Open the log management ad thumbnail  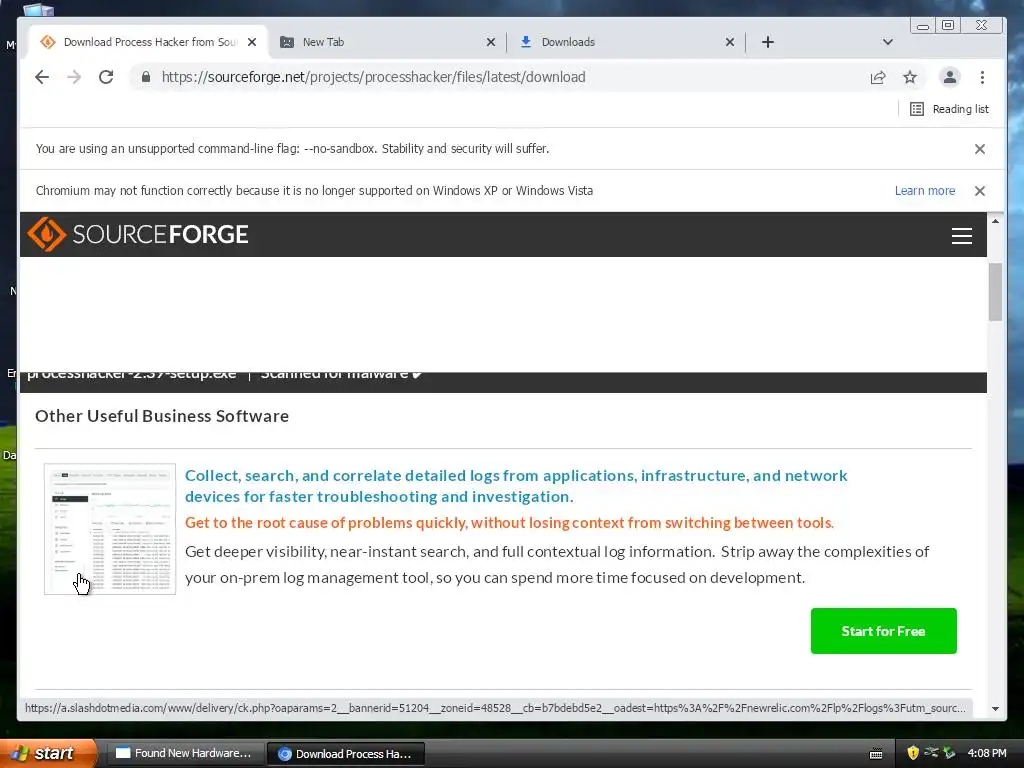(x=110, y=529)
